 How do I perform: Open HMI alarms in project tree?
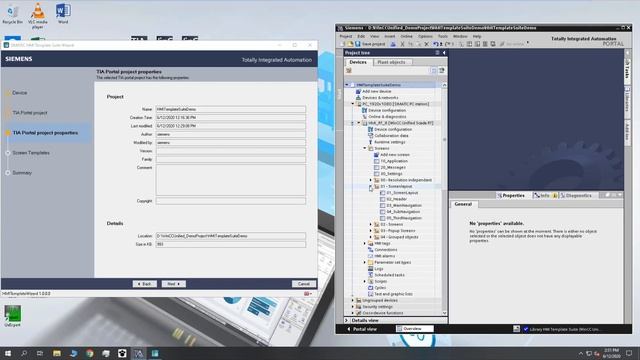click(384, 256)
